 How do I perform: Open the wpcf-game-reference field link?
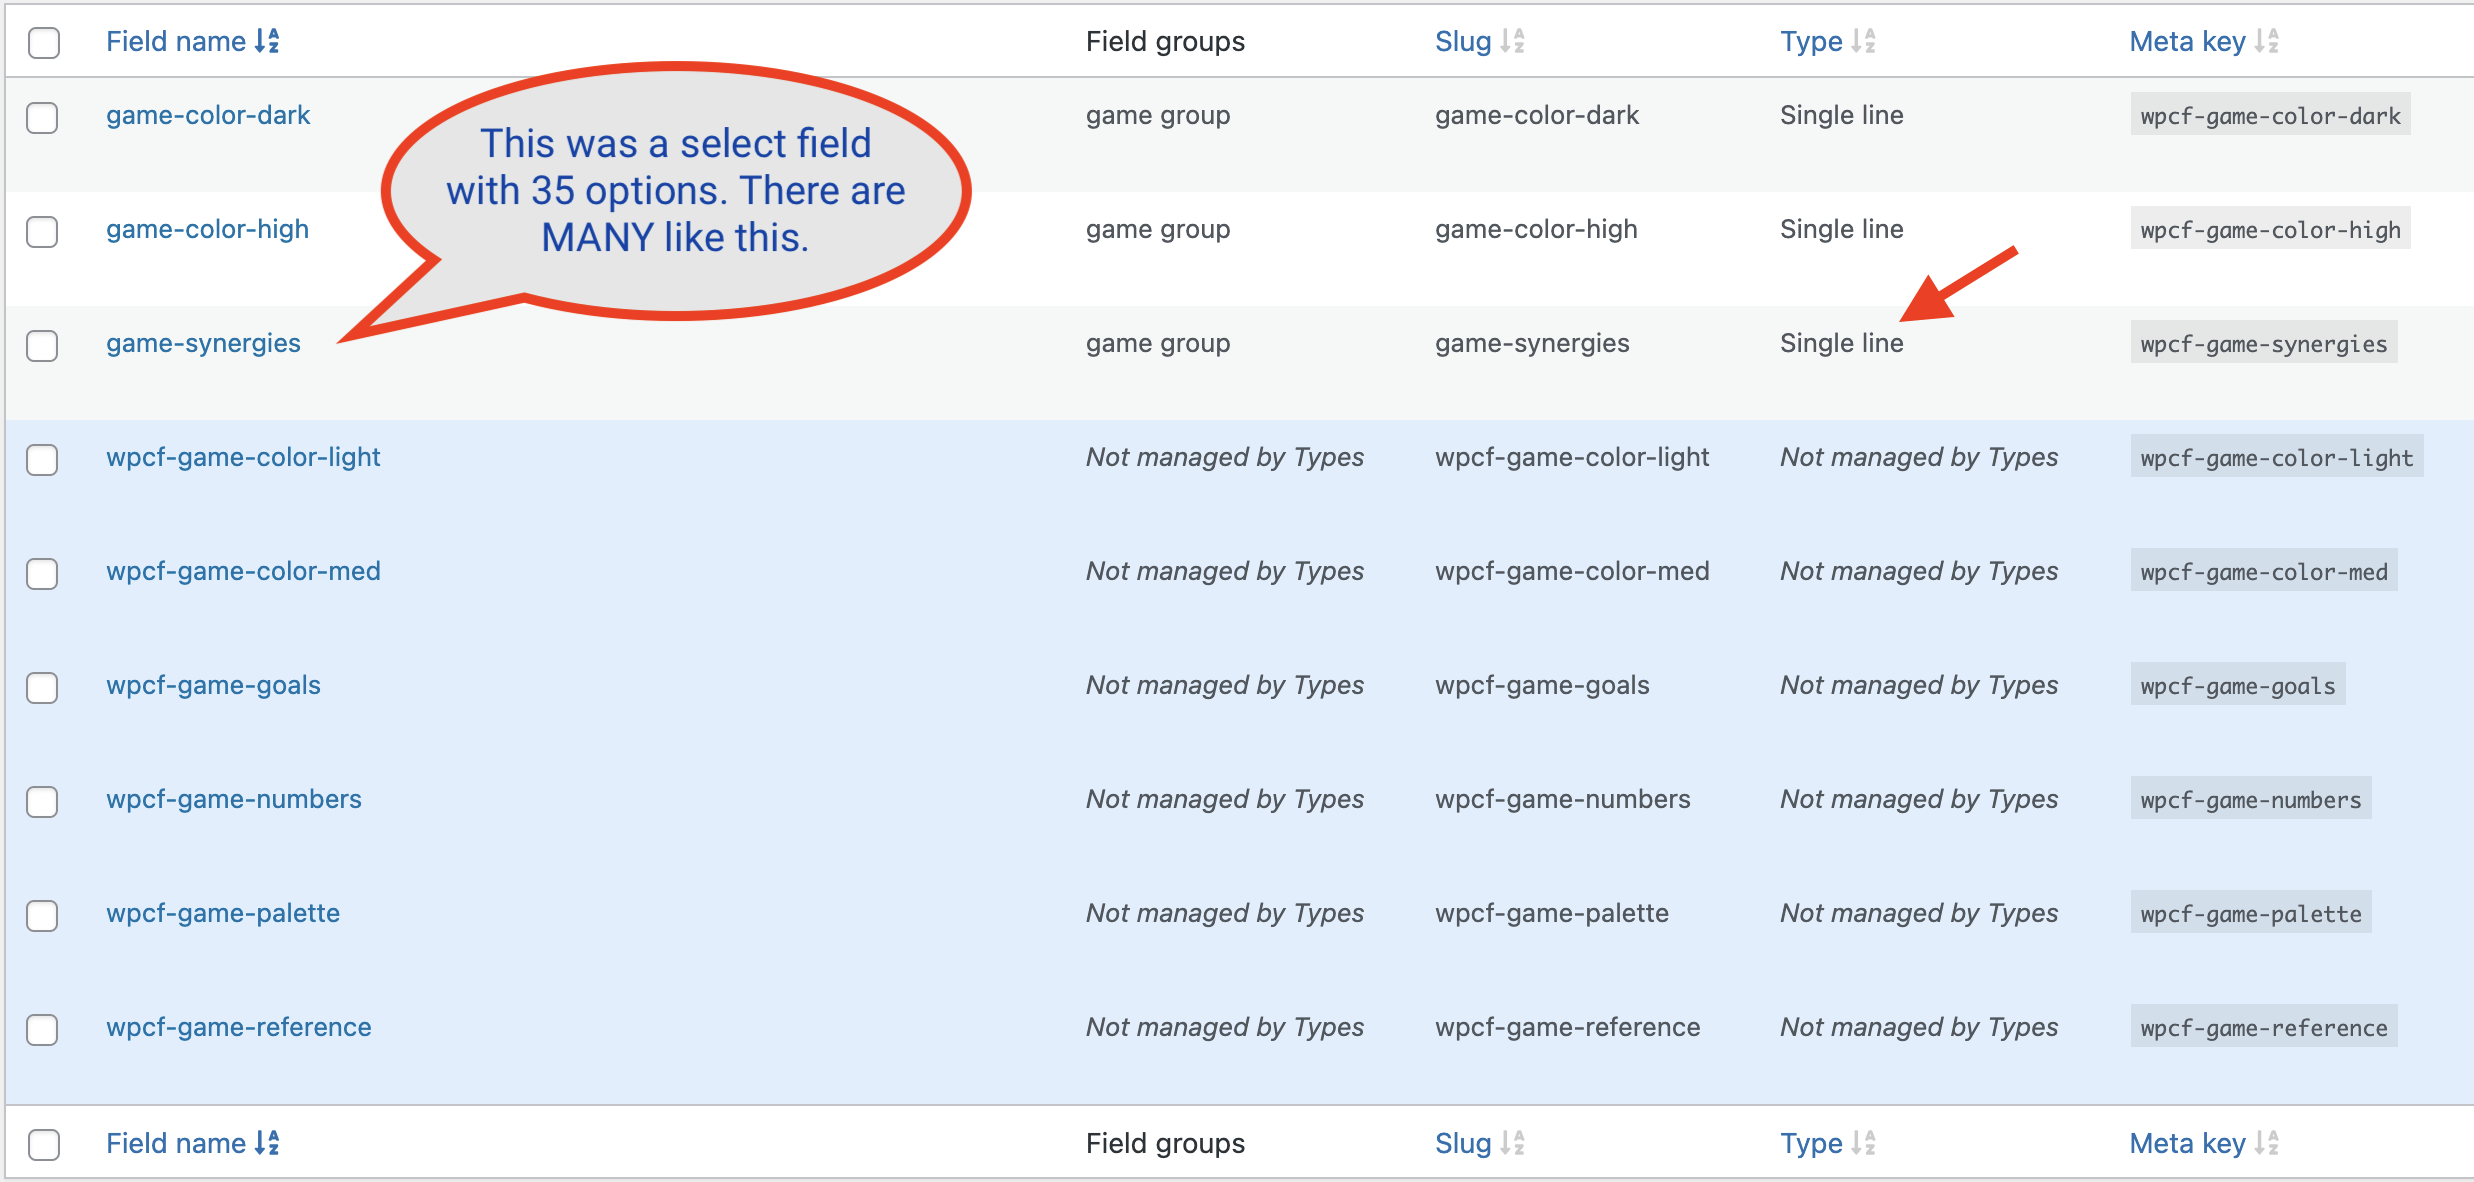pos(239,1027)
